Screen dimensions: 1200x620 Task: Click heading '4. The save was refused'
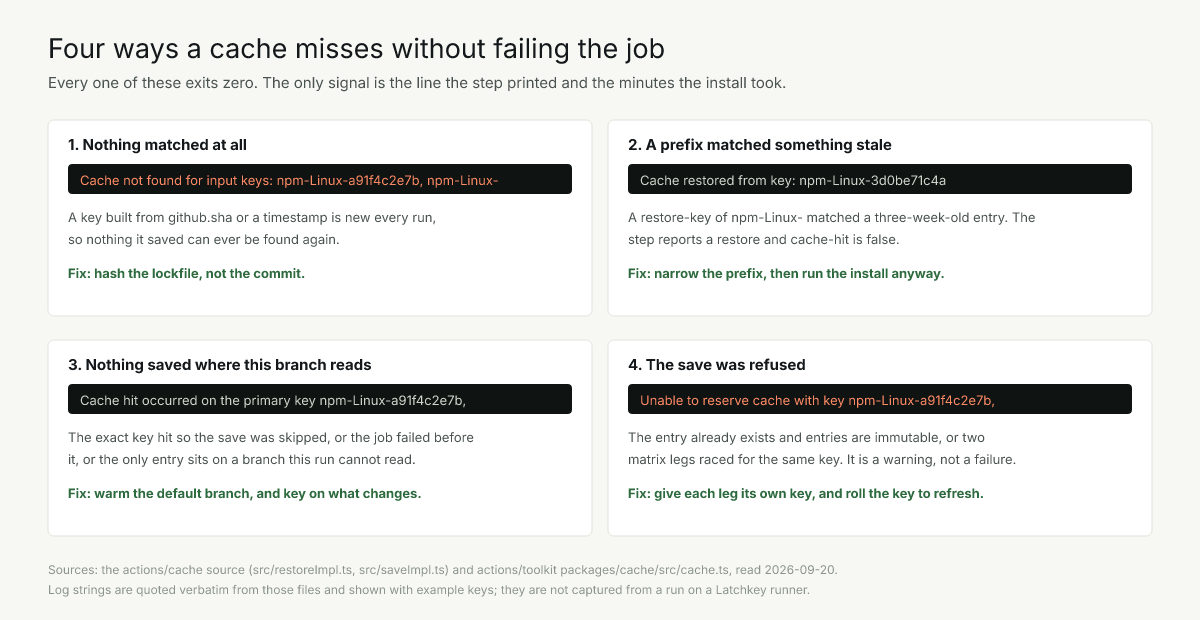pos(717,365)
